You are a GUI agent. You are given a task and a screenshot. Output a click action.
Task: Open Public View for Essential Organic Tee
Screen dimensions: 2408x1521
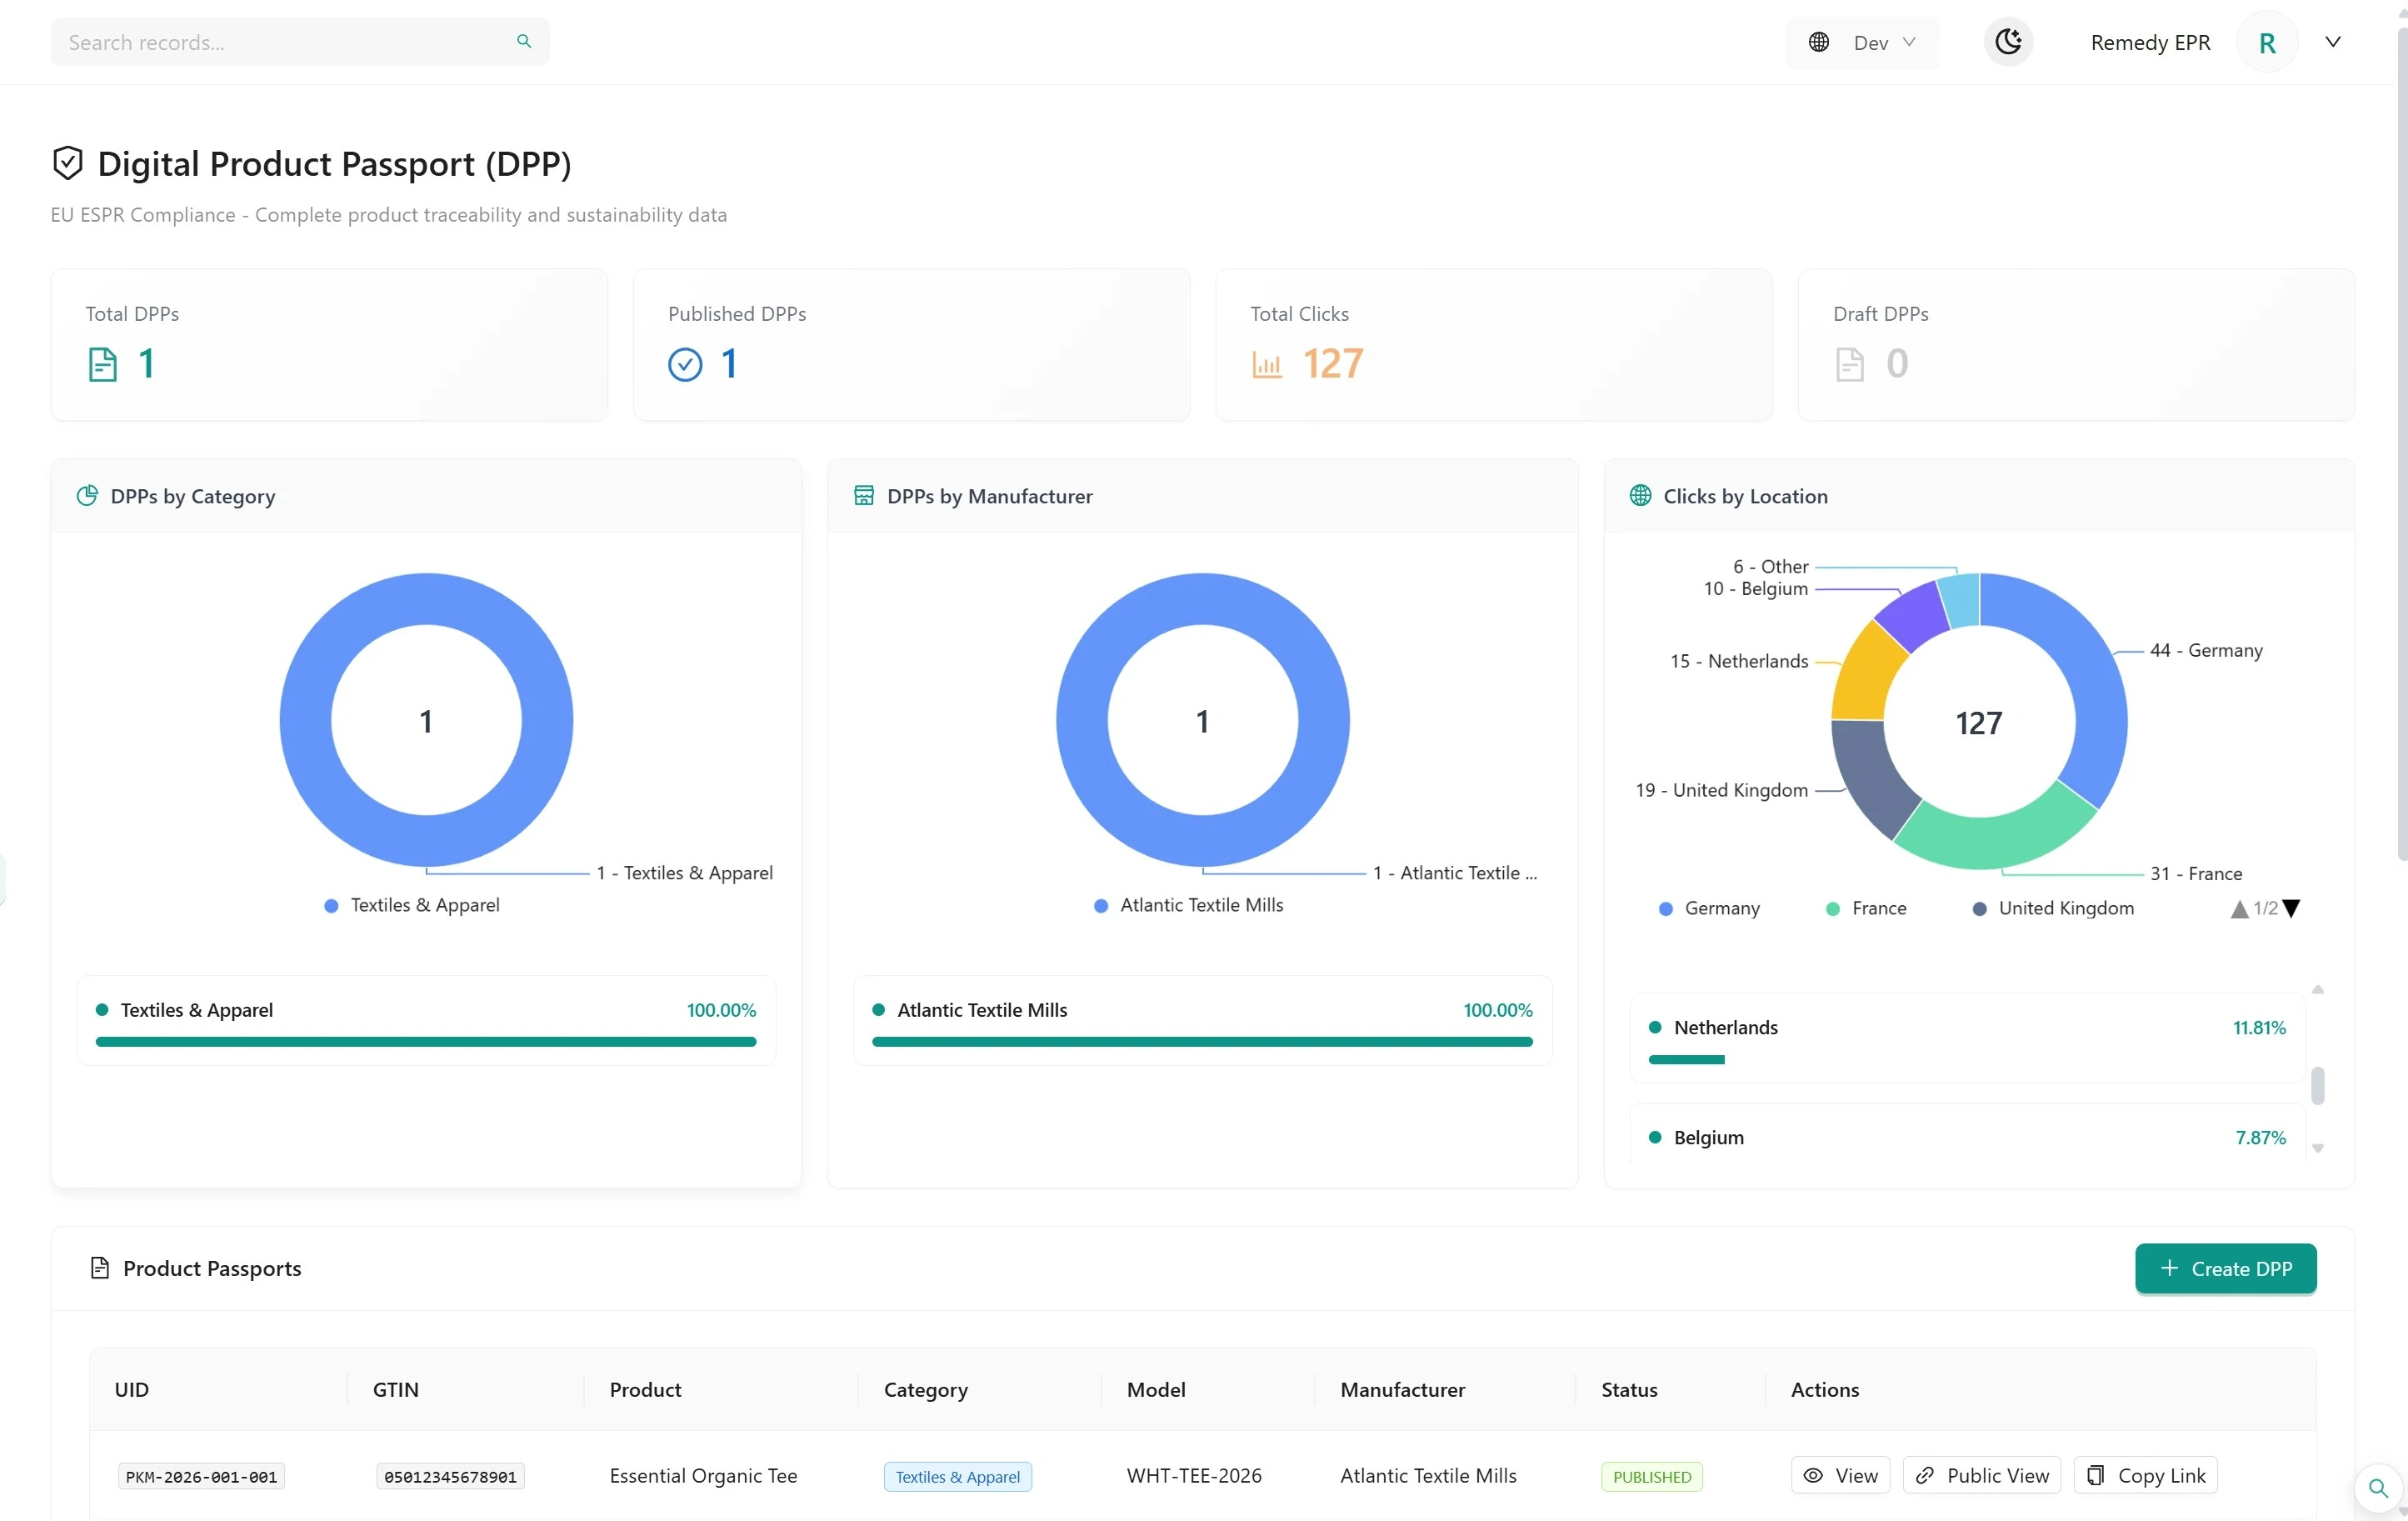point(1981,1475)
